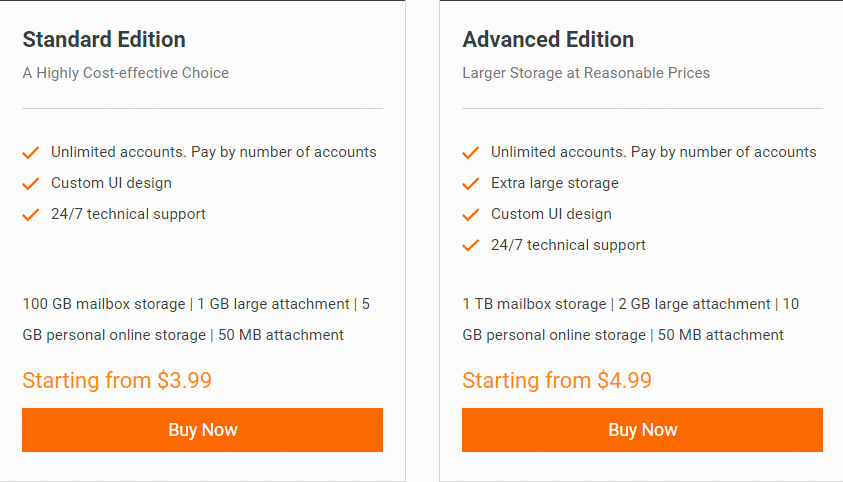Click 'Larger Storage at Reasonable Prices' subtitle

pos(586,73)
